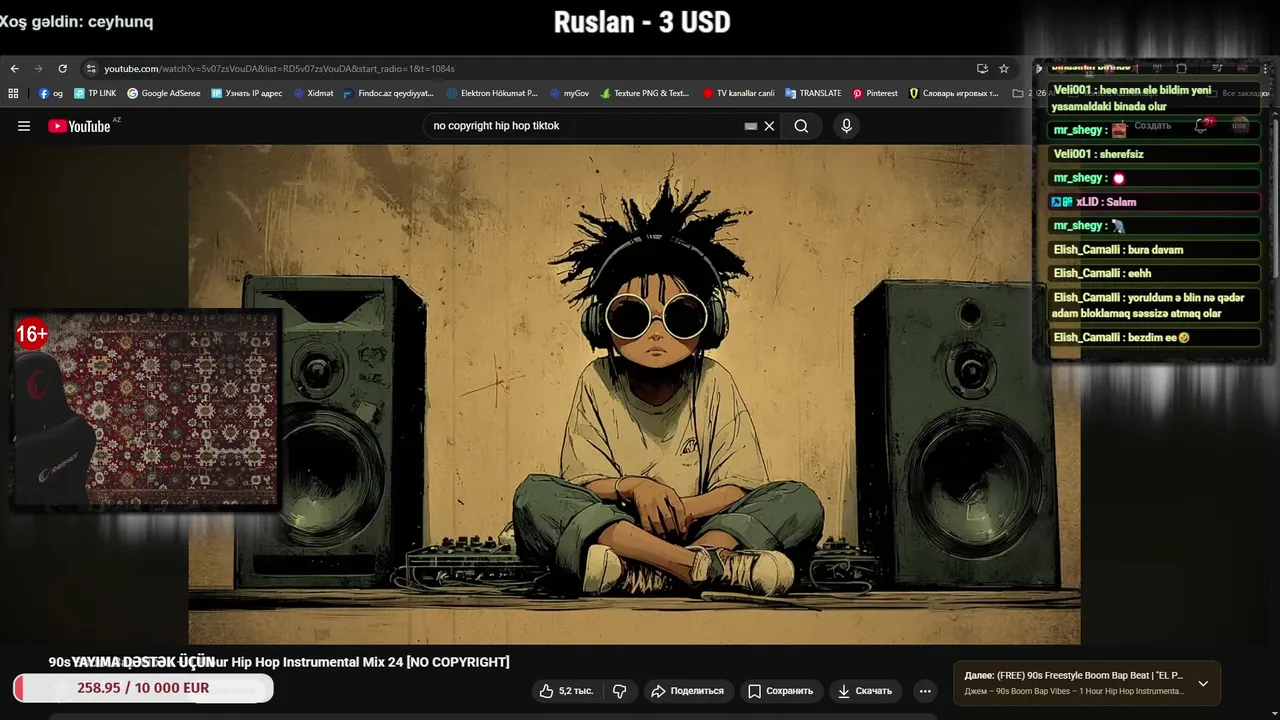
Task: Open the og Facebook bookmark
Action: tap(50, 93)
